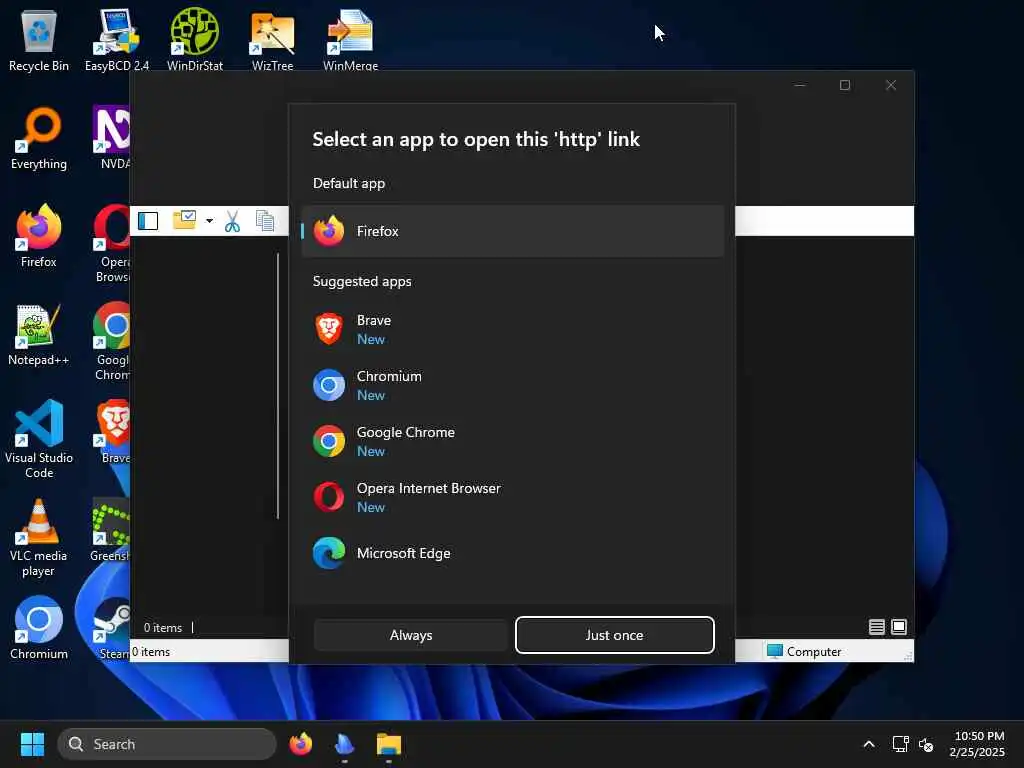Open the Recycle Bin desktop icon
Screen dimensions: 1024x768
[x=39, y=40]
